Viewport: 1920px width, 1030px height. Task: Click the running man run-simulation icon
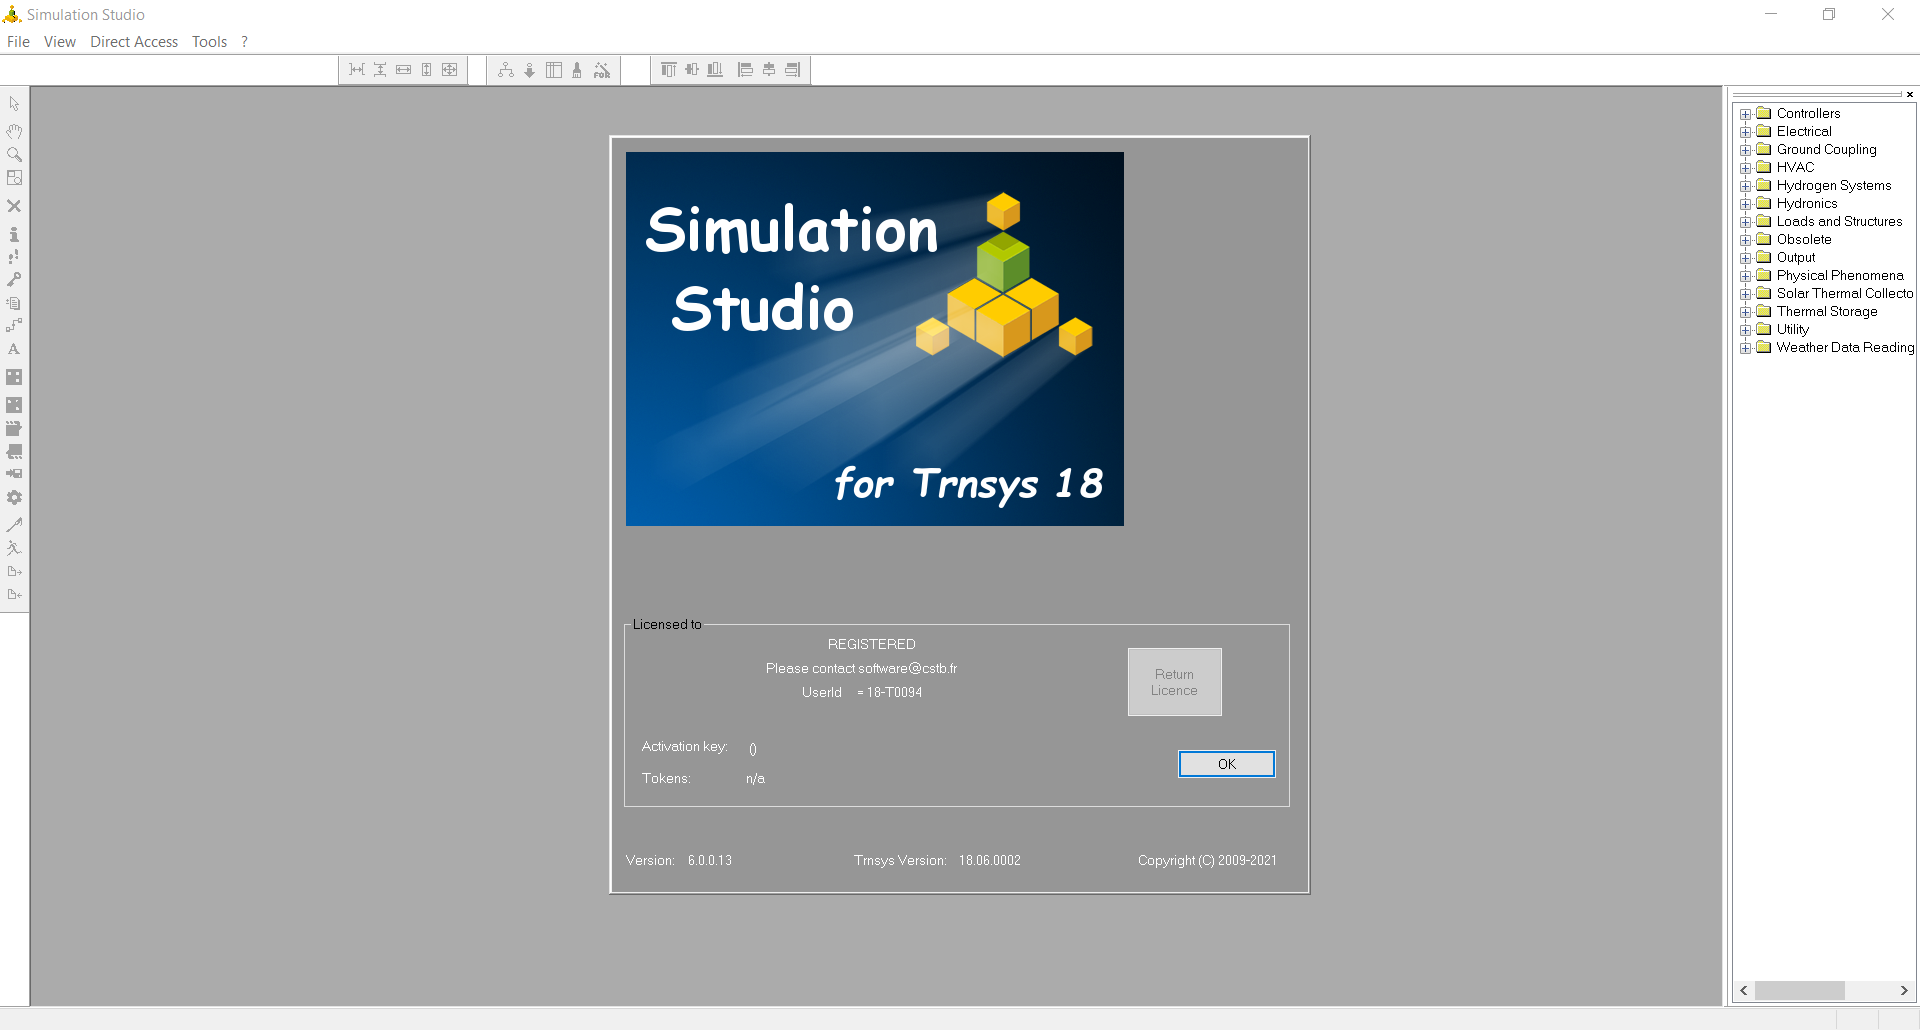click(14, 548)
